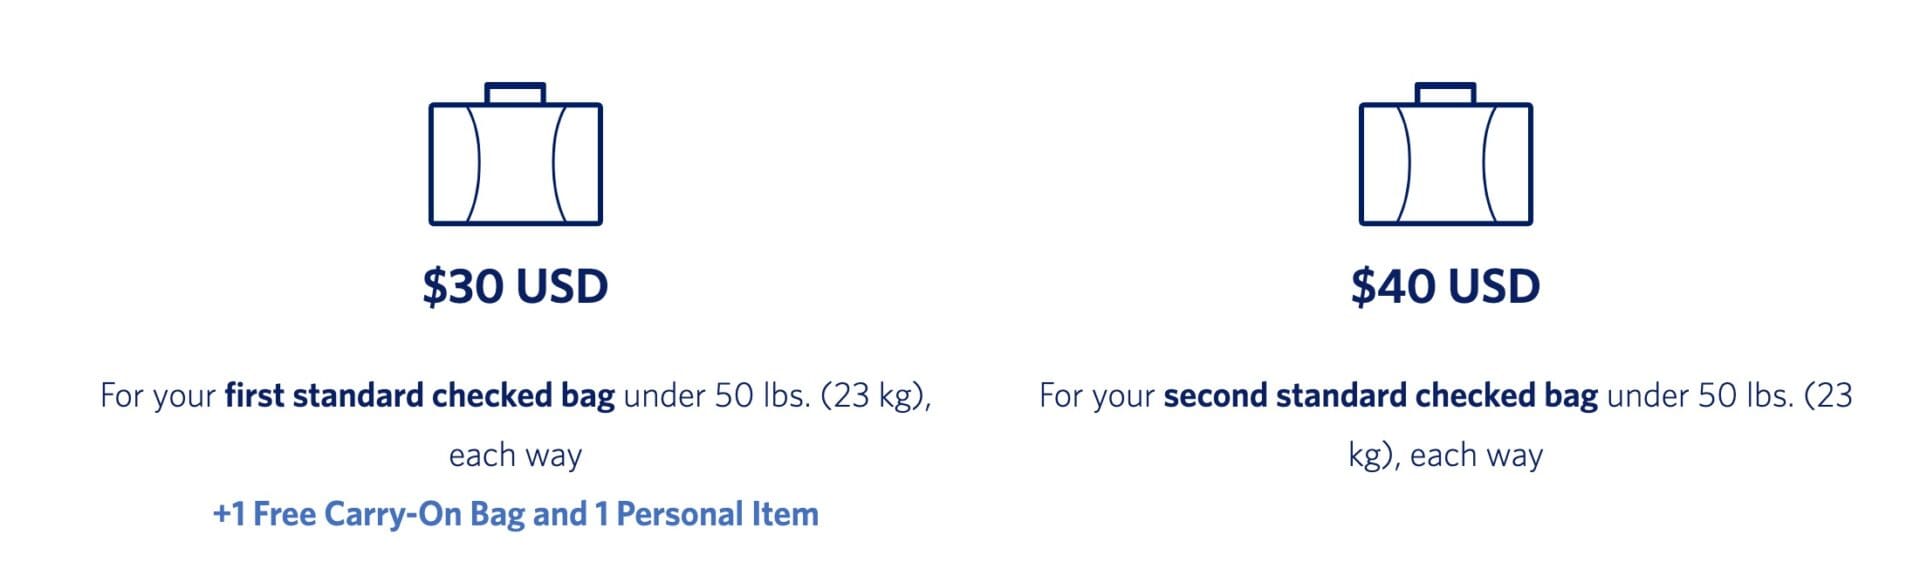Click the words 'Personal Item' in the blue link

pos(717,514)
